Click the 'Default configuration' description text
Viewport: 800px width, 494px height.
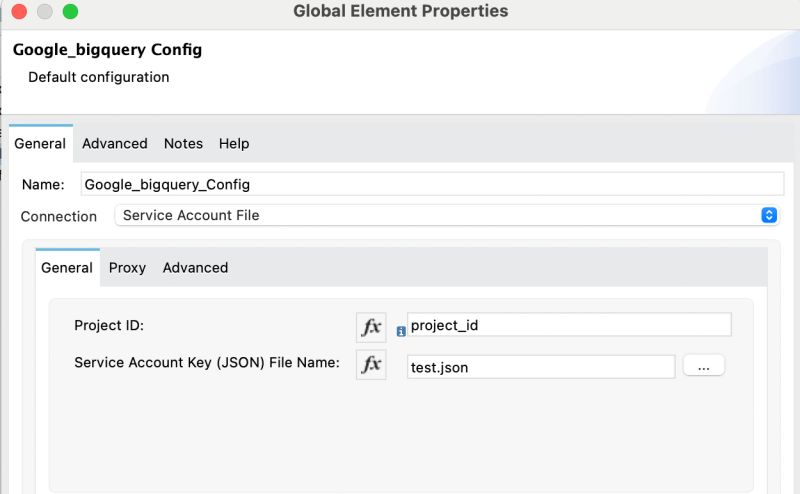(98, 77)
